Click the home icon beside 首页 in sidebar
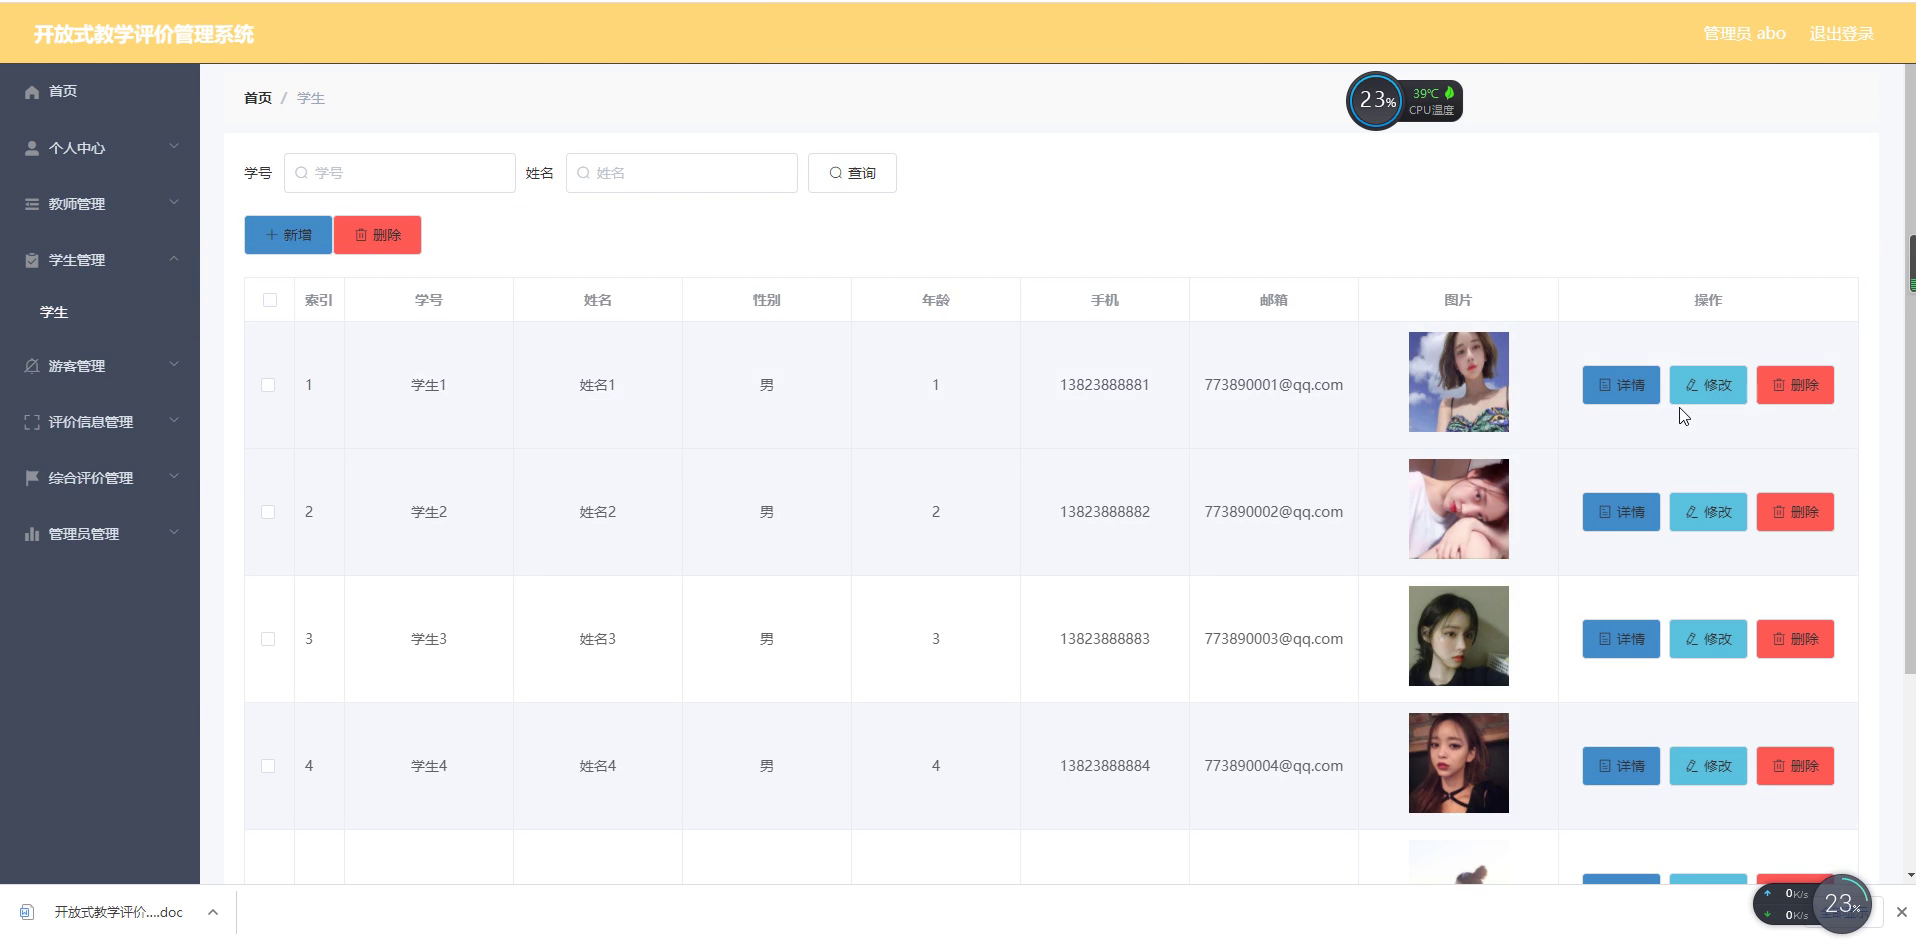1916x940 pixels. pos(32,92)
